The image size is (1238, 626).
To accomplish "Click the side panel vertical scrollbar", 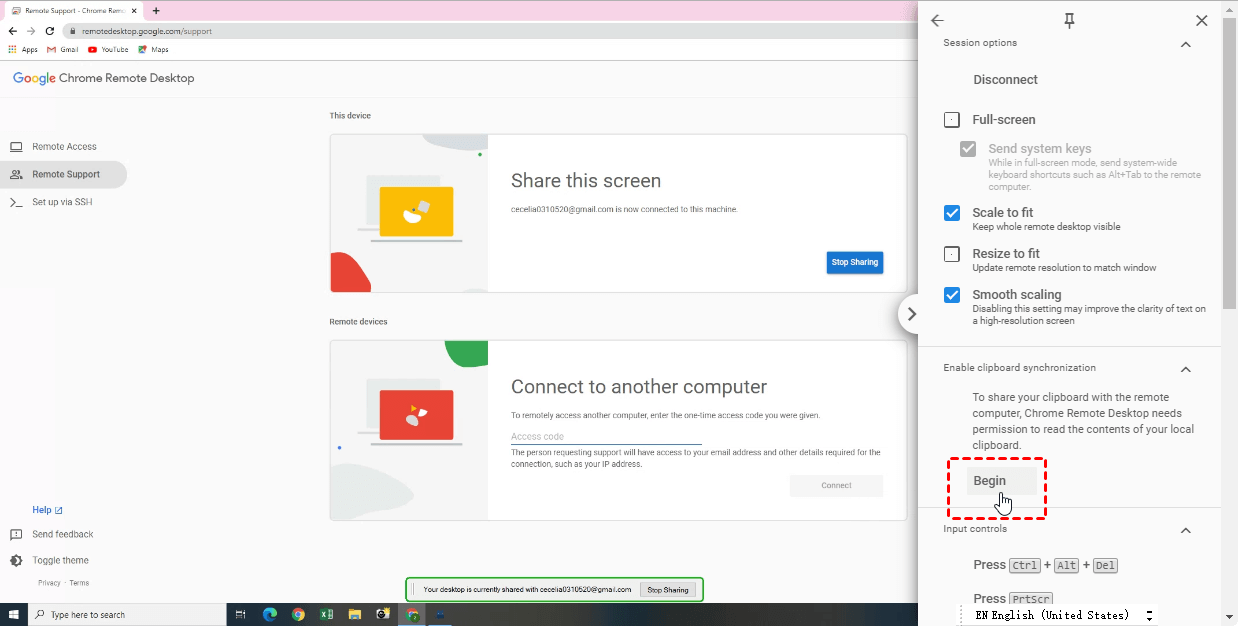I will (1230, 165).
